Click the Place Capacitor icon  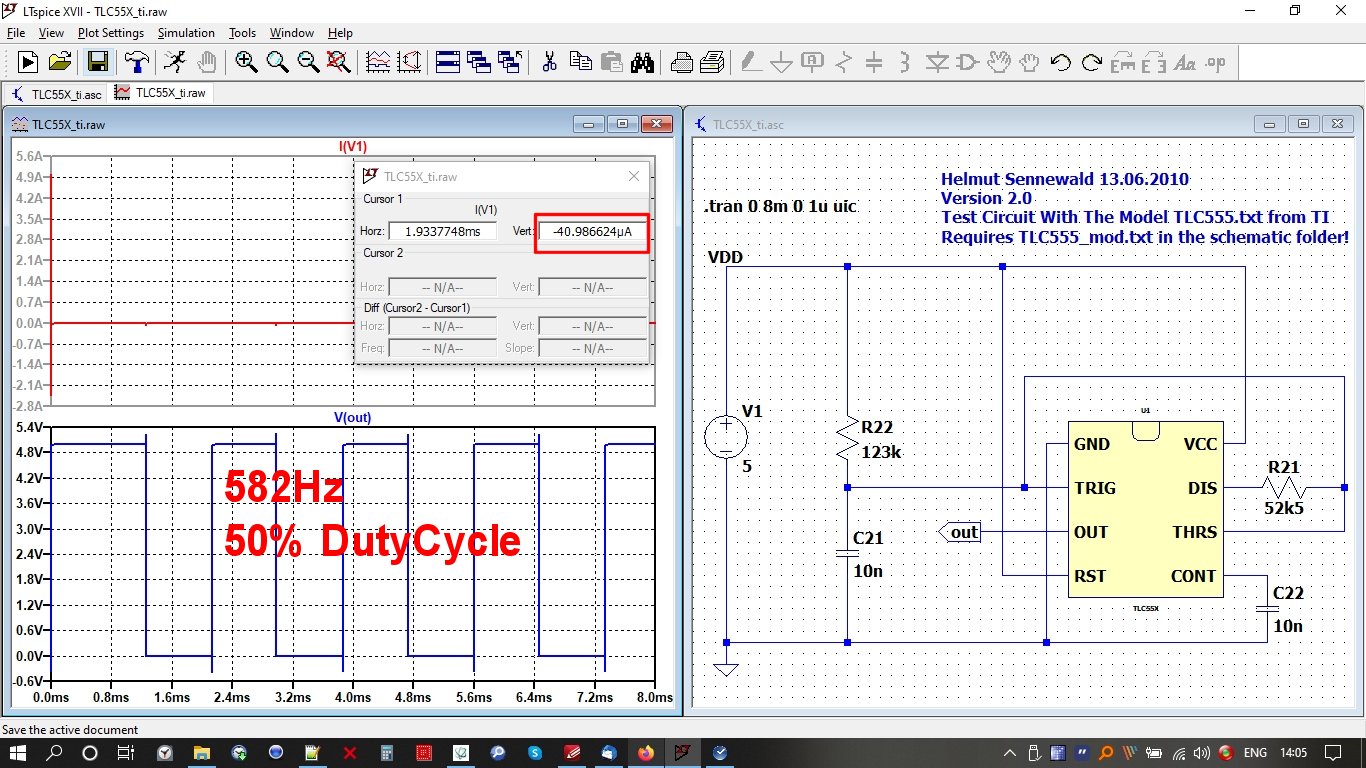coord(874,62)
